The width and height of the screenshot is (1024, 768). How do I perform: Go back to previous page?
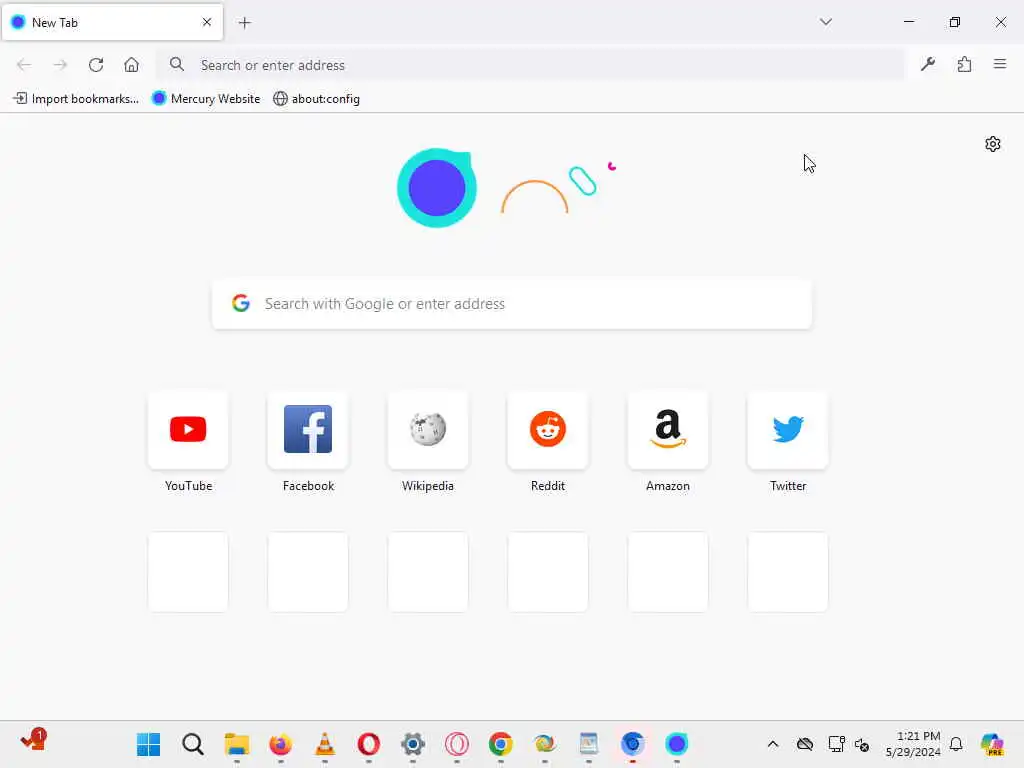(24, 65)
